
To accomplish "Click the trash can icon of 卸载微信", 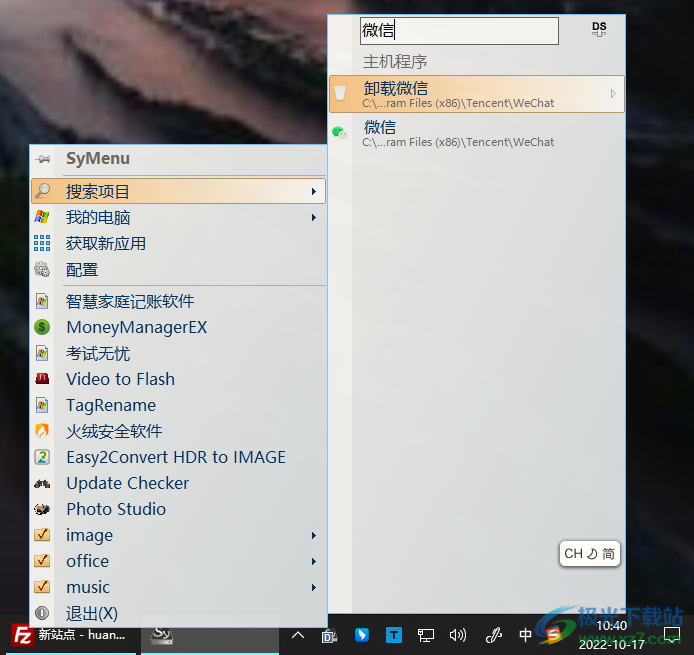I will (340, 93).
